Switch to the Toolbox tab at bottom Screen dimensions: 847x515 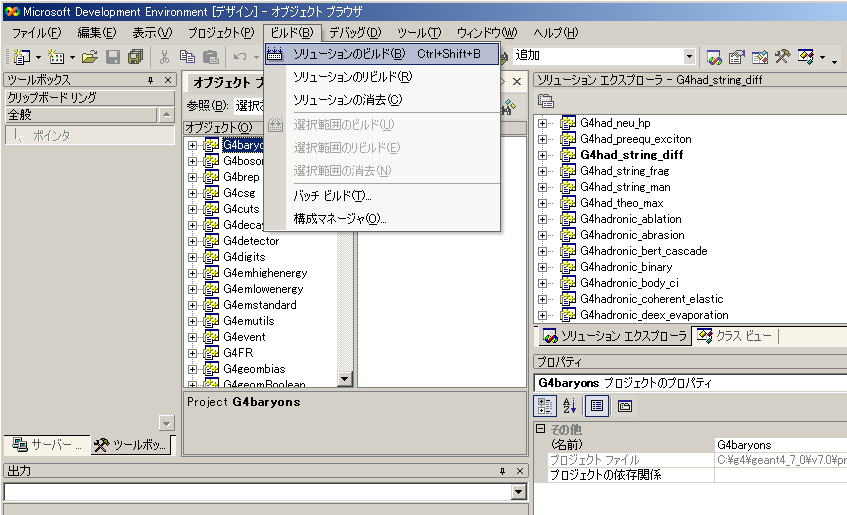tap(131, 445)
